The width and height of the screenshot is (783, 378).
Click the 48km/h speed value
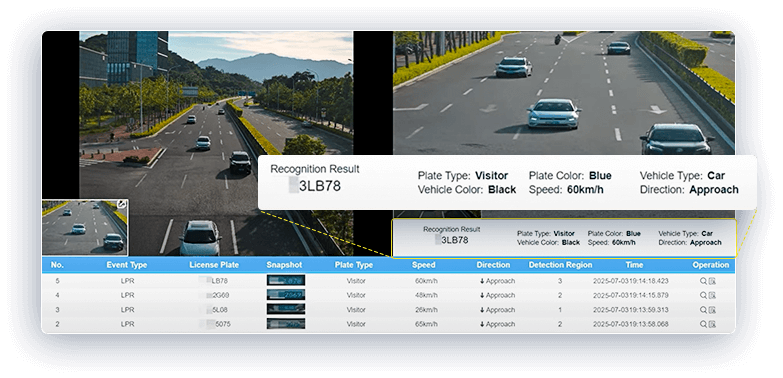(x=426, y=296)
